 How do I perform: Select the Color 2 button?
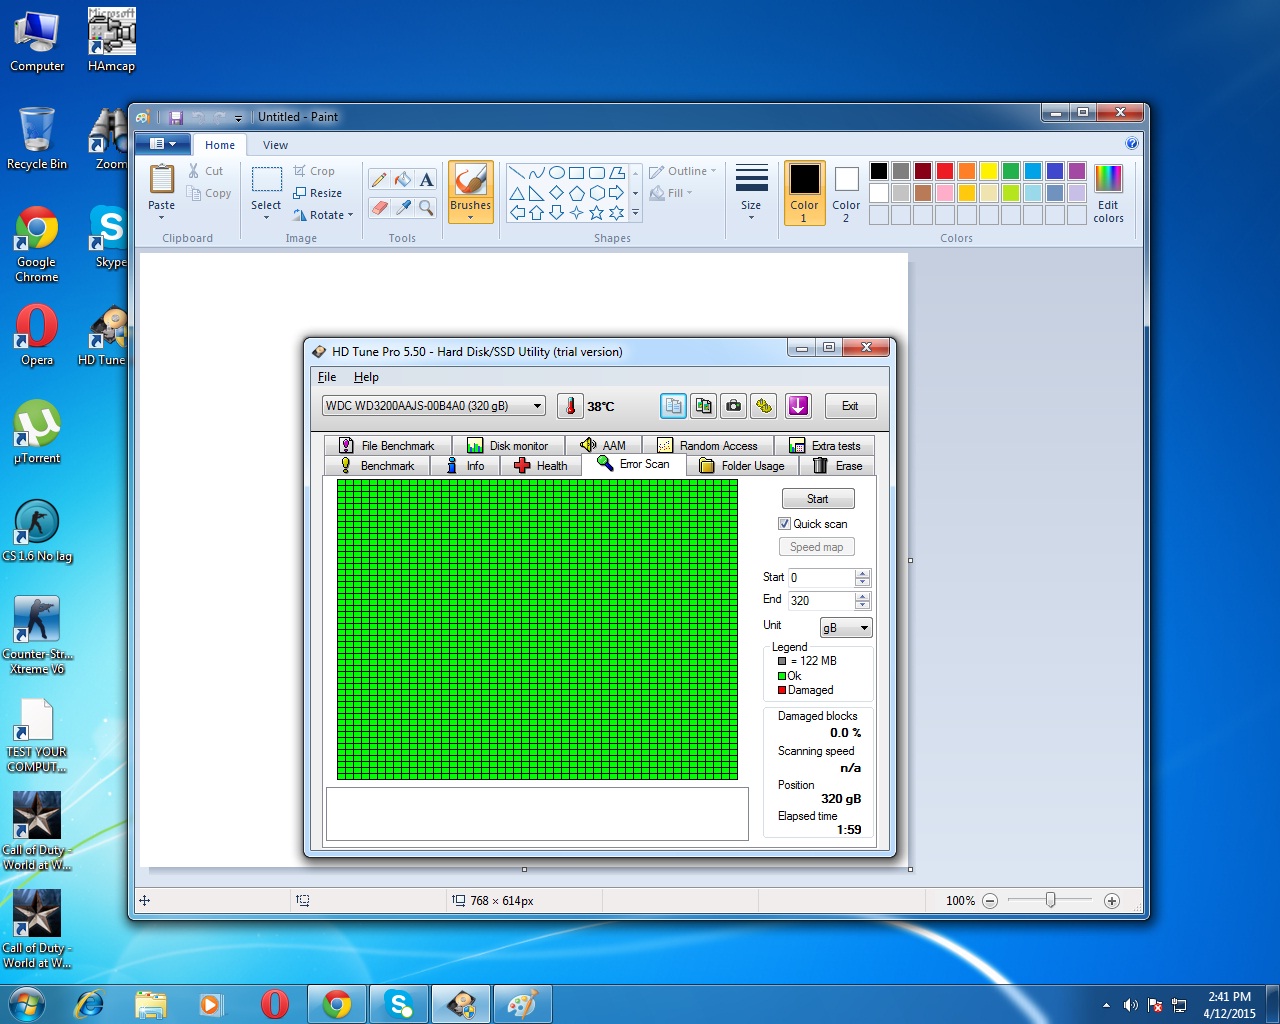[846, 193]
